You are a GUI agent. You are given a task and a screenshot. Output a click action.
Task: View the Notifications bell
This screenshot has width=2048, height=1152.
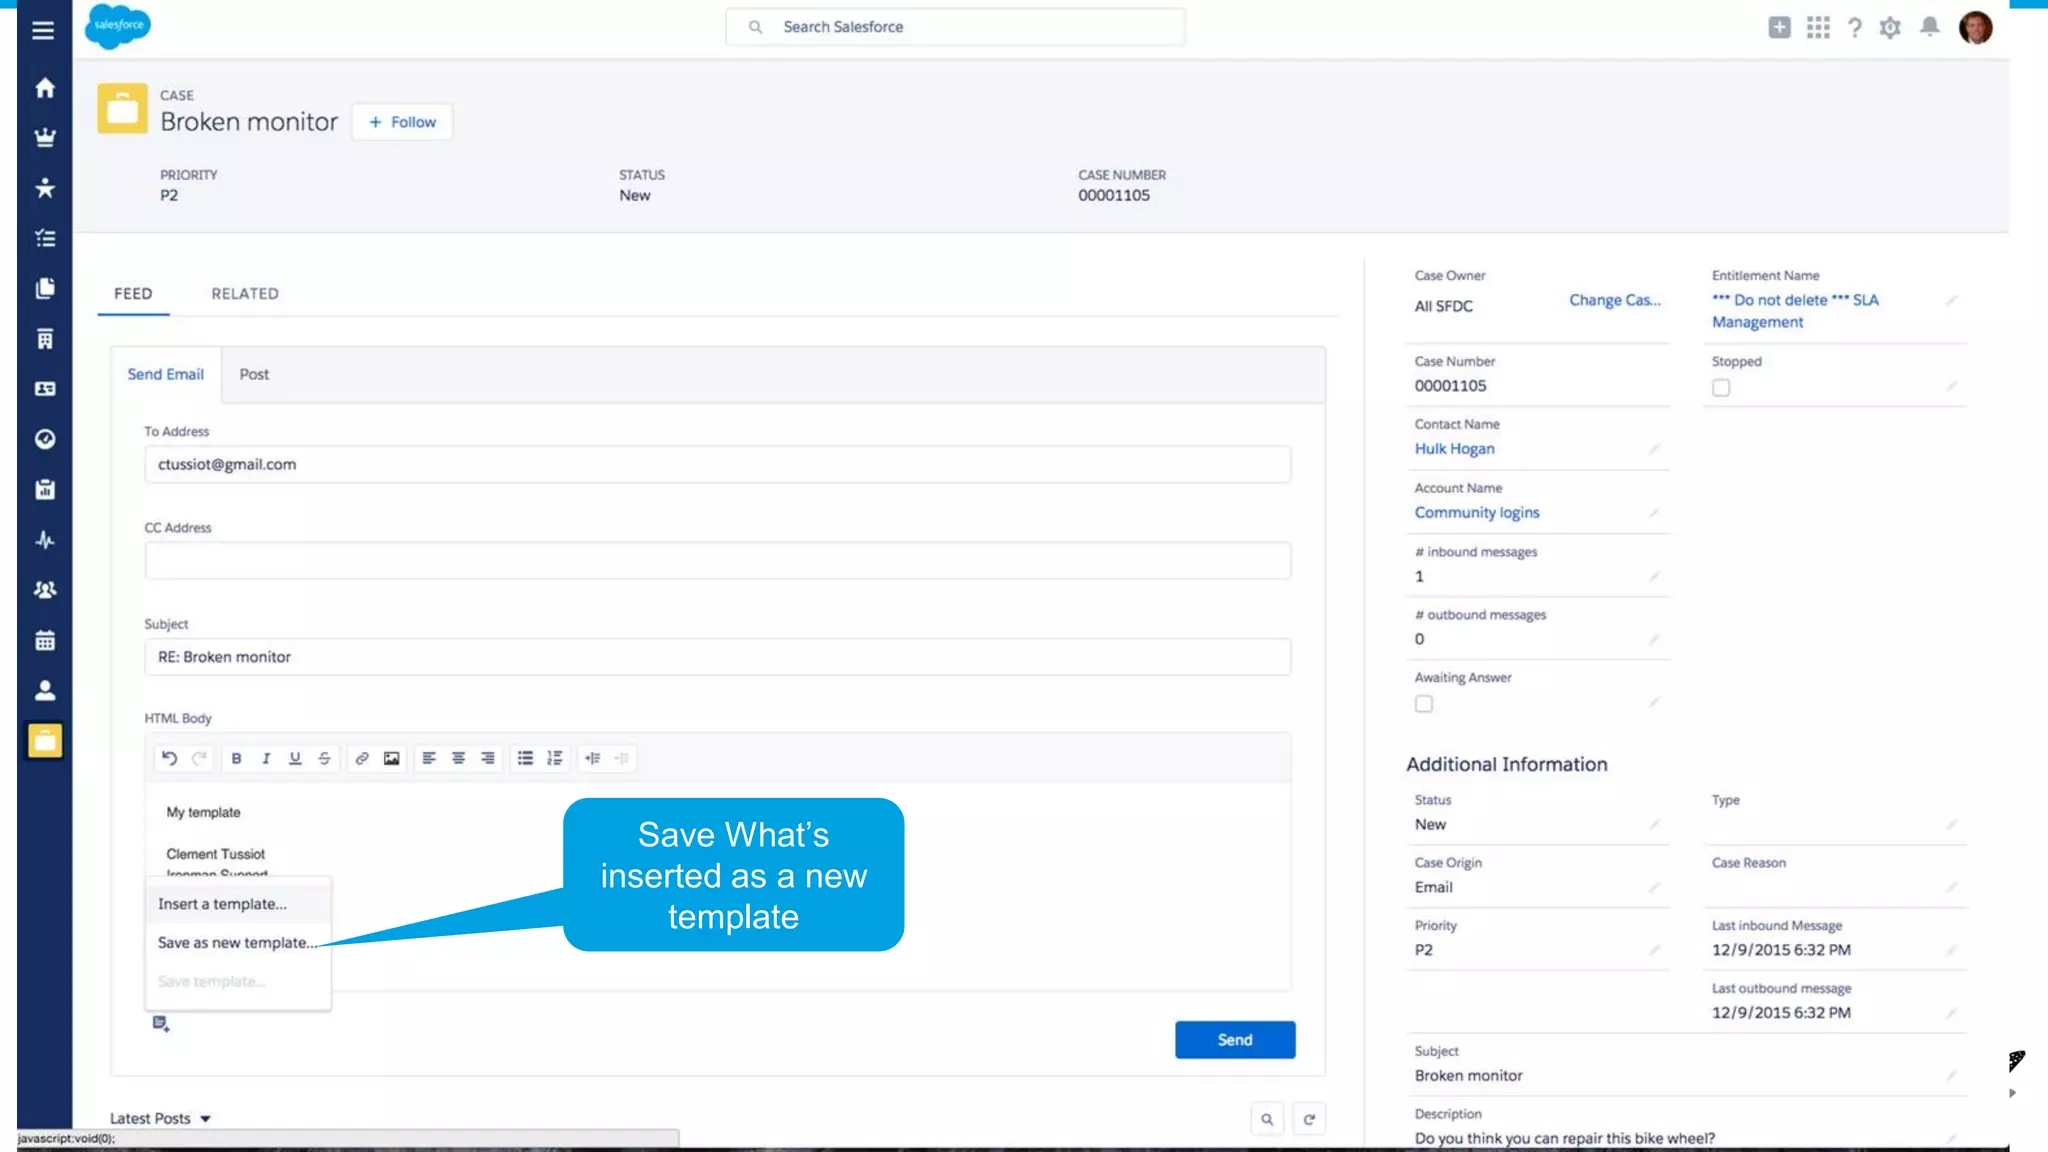point(1930,27)
